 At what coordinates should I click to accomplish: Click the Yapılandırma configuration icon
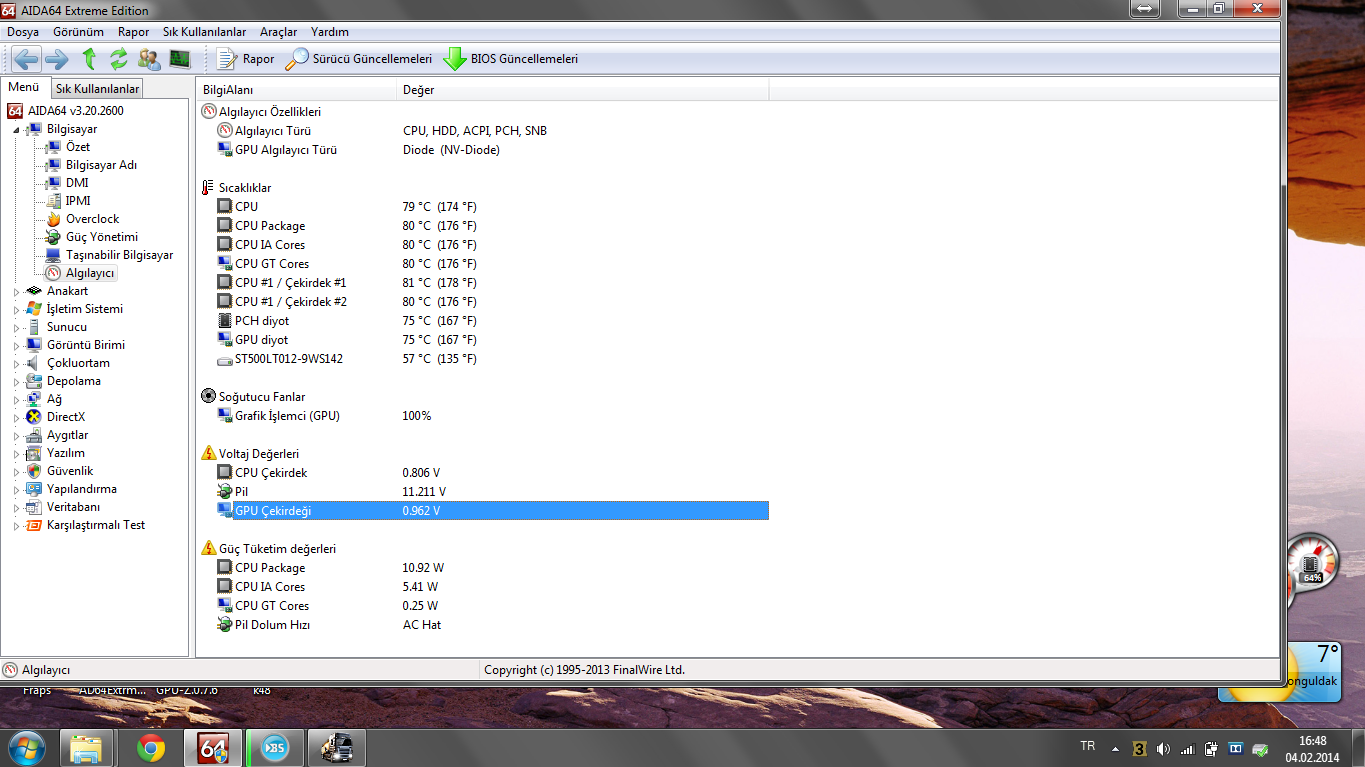35,489
